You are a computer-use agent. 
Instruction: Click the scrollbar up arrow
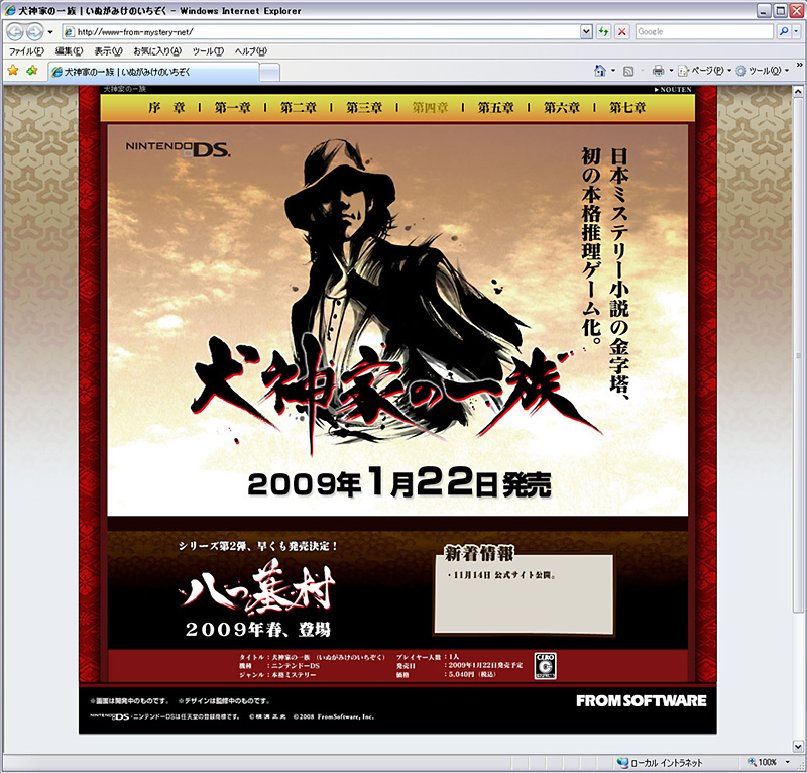point(798,92)
